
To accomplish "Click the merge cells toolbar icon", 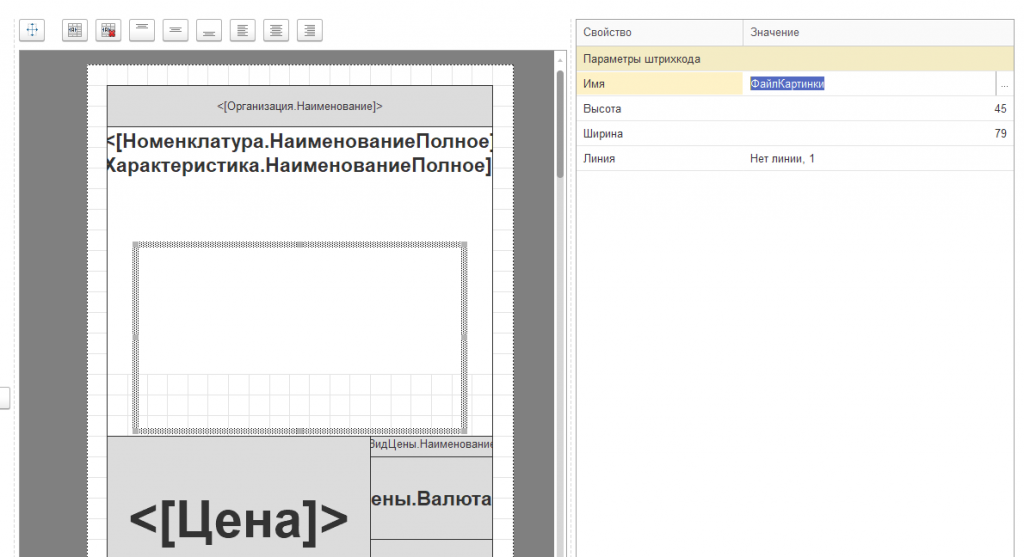I will (75, 30).
